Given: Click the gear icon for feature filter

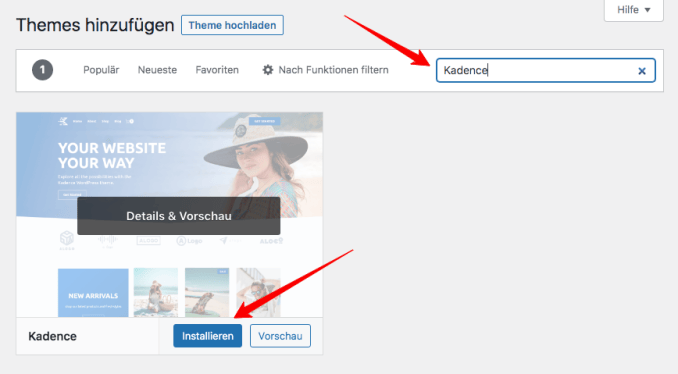Looking at the screenshot, I should click(268, 70).
